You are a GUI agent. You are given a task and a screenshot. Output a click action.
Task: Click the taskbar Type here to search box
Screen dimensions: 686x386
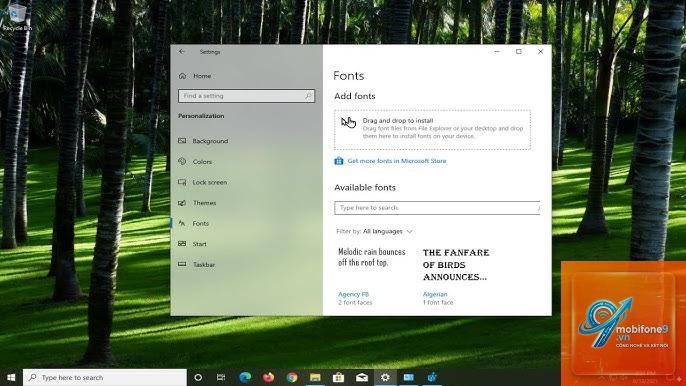(105, 377)
